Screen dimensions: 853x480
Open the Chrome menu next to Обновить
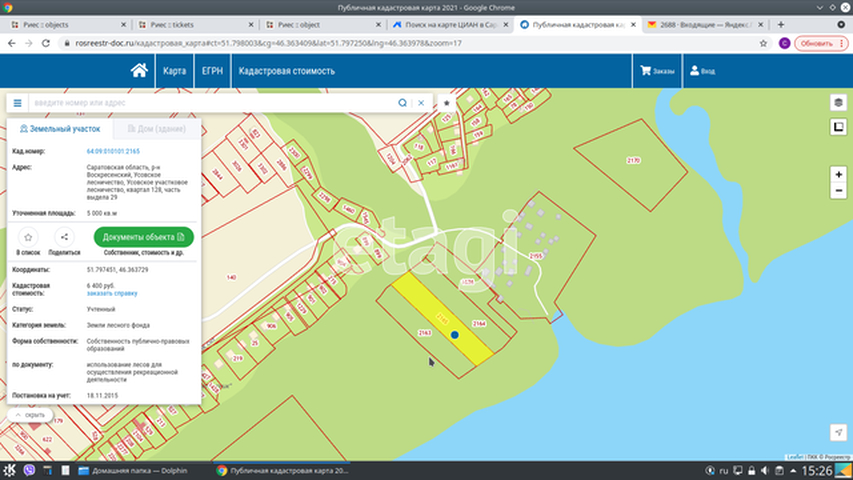[843, 43]
